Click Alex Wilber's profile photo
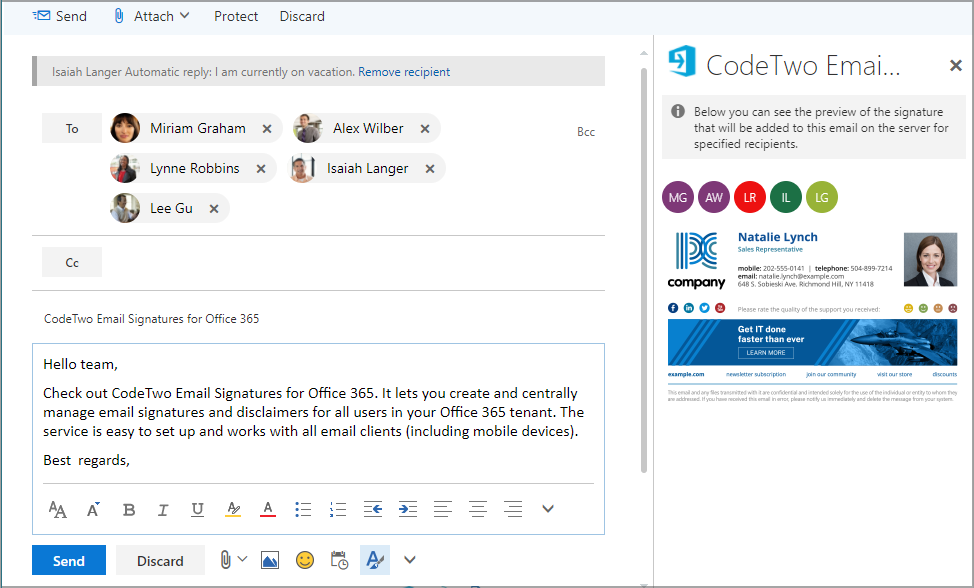The image size is (974, 588). tap(308, 129)
